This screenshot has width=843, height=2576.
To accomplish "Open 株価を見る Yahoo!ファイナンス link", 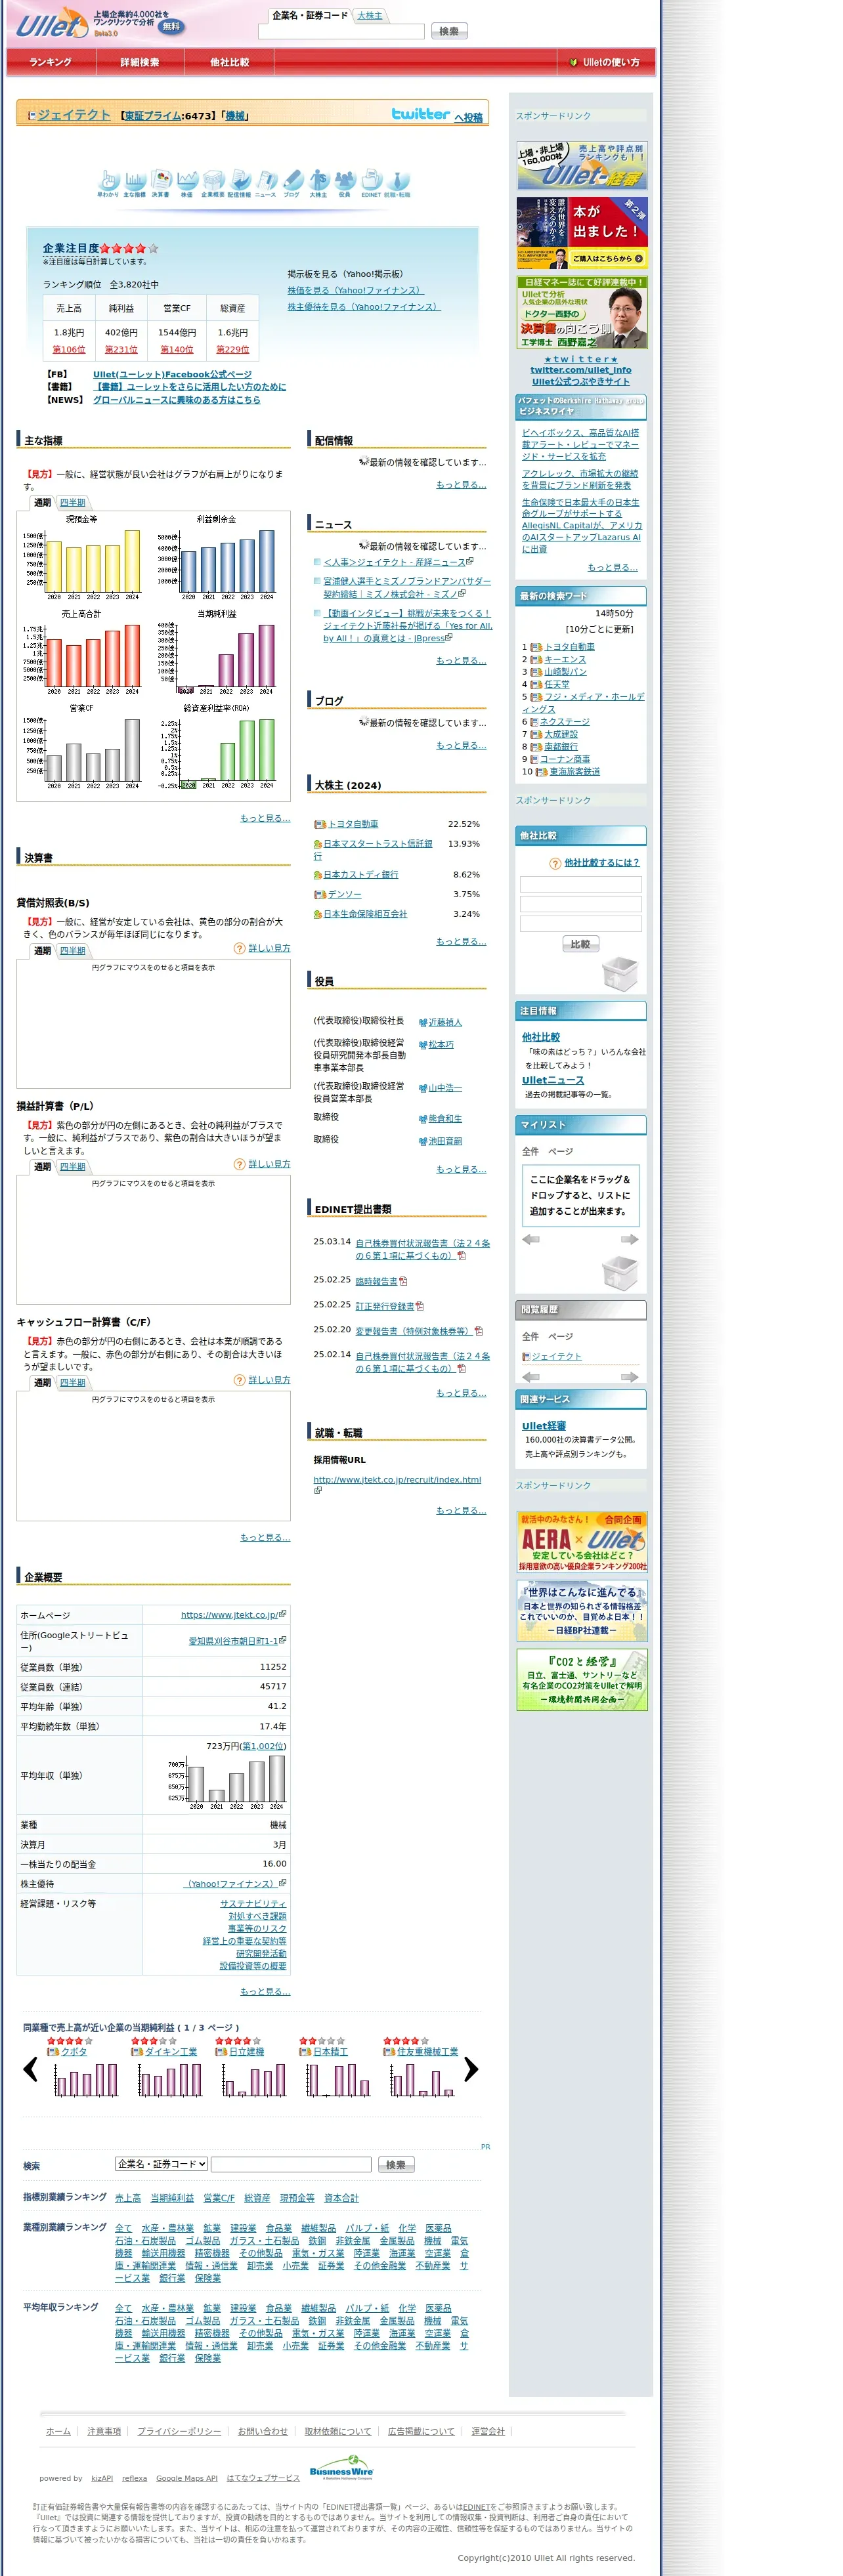I will coord(355,290).
